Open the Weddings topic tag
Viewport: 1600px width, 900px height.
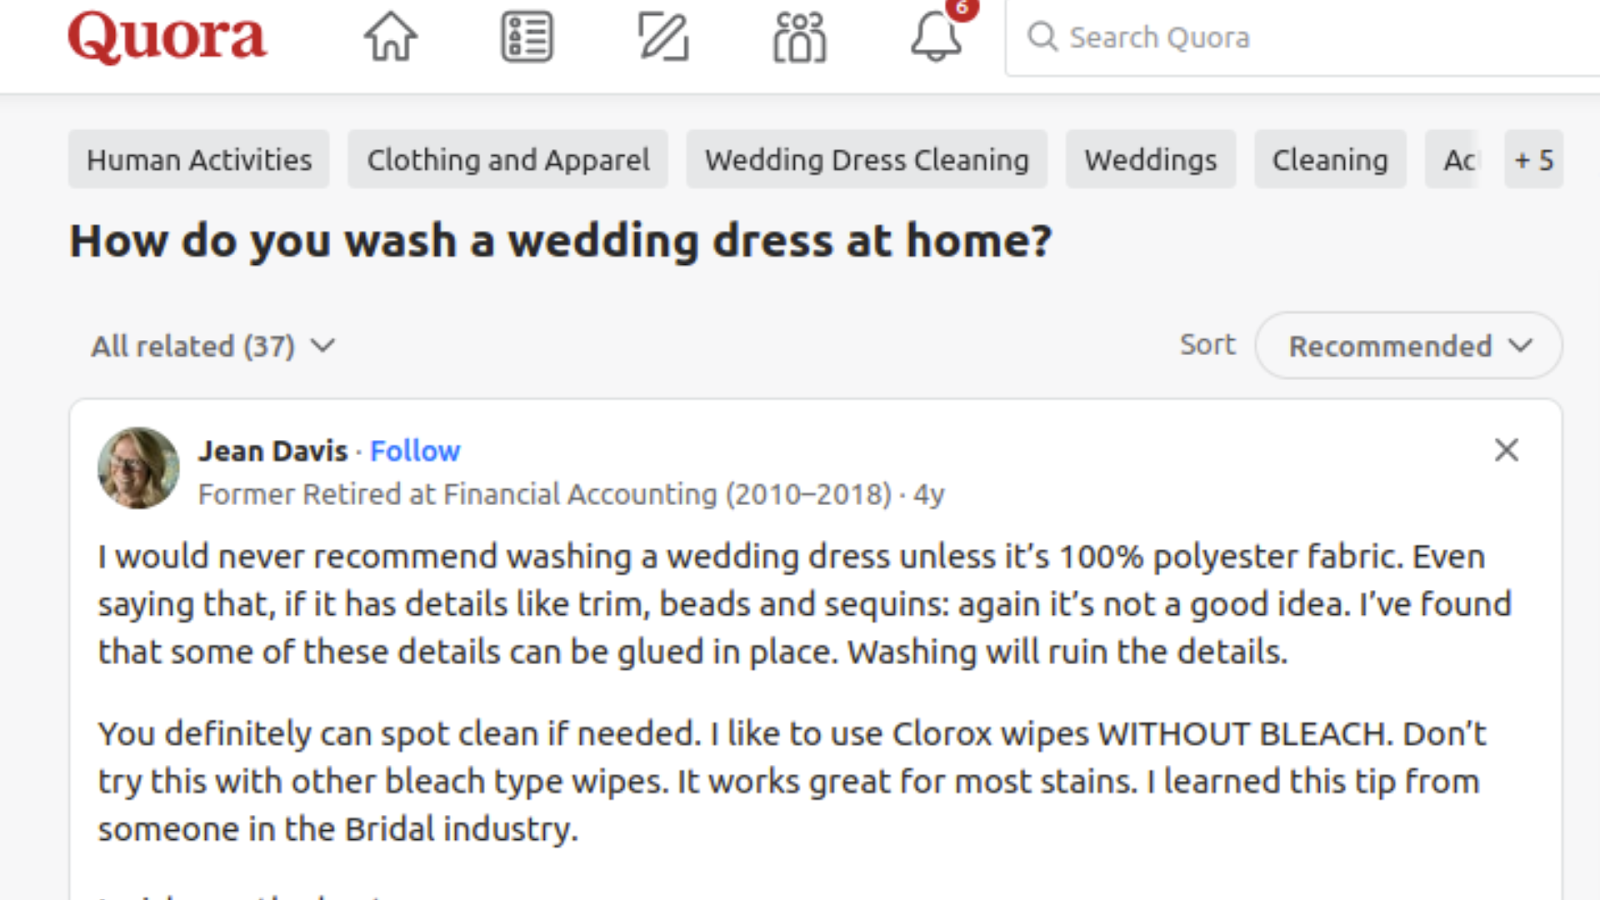click(1150, 160)
